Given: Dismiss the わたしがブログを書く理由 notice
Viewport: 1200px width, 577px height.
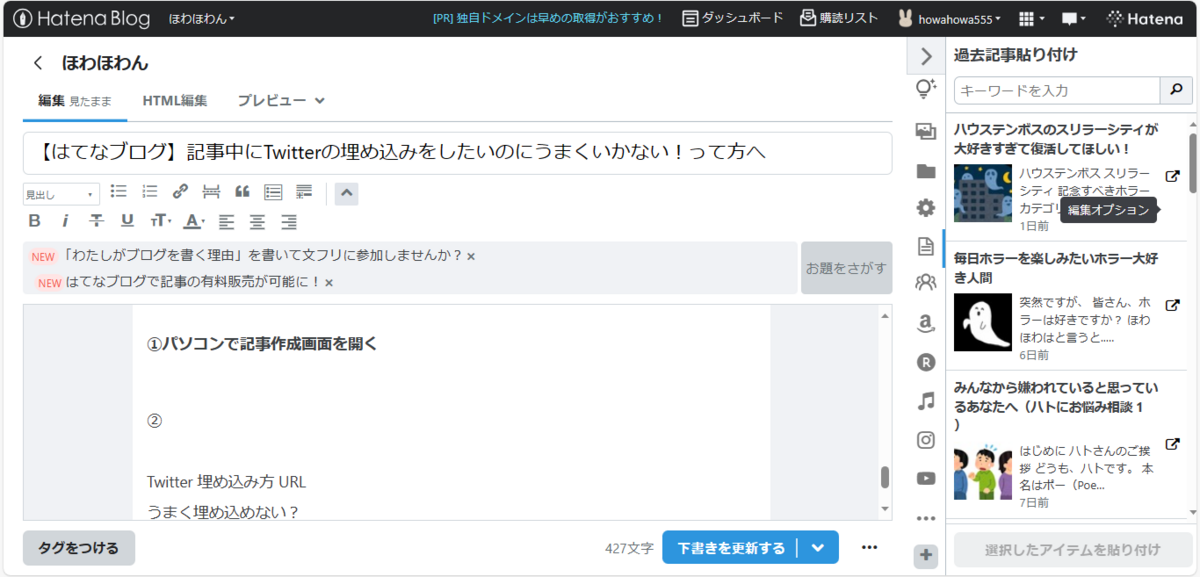Looking at the screenshot, I should [x=471, y=256].
